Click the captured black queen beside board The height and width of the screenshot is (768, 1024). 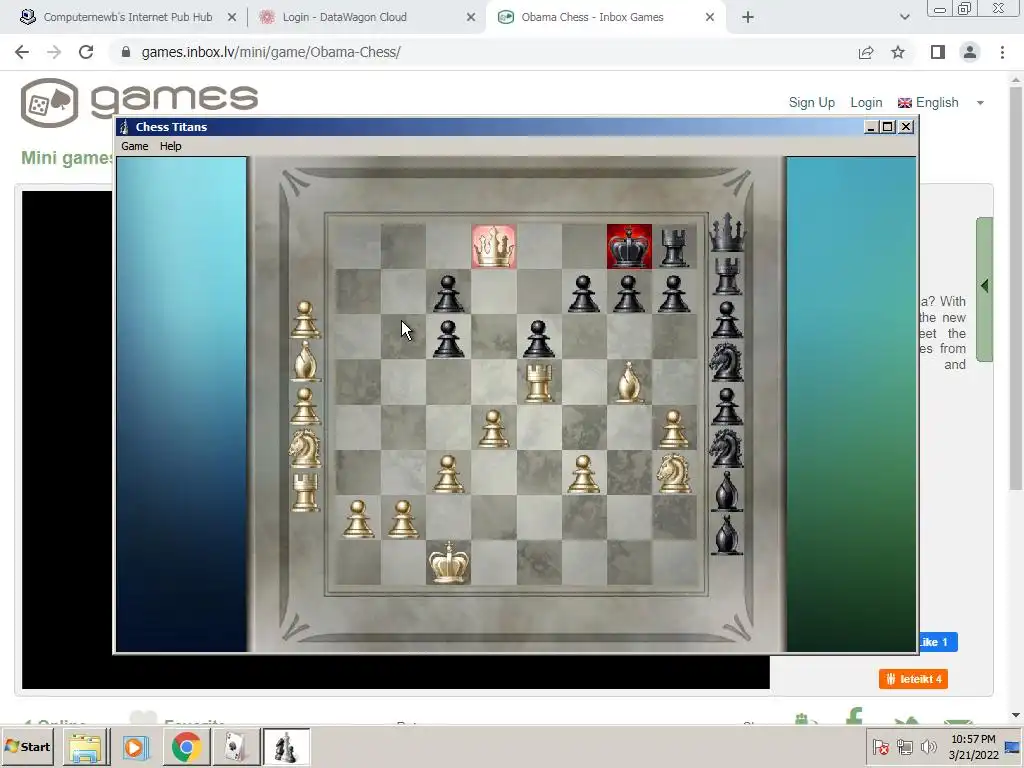tap(727, 232)
